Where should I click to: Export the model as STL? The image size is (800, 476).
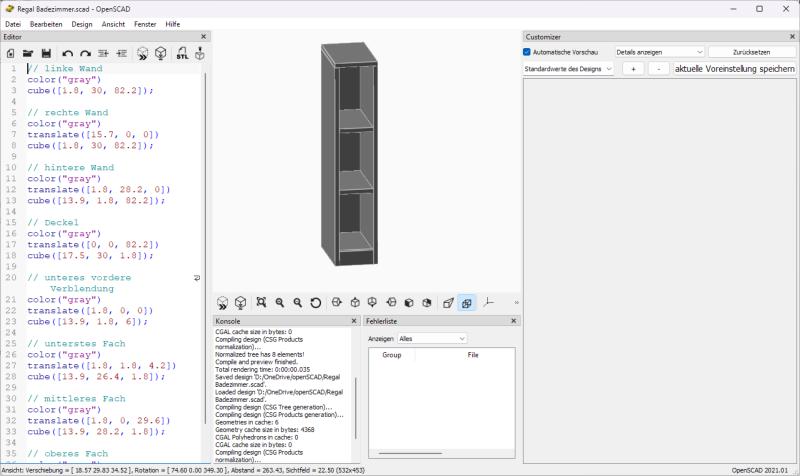click(182, 54)
